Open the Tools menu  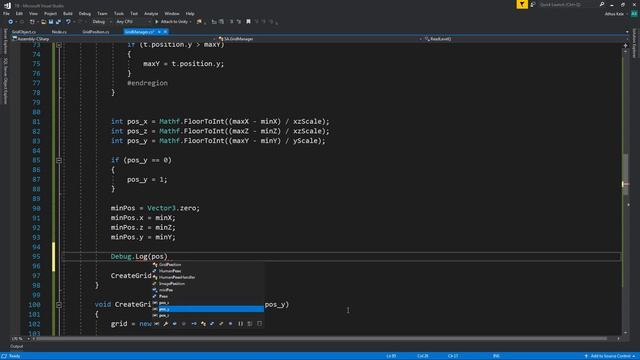point(118,13)
